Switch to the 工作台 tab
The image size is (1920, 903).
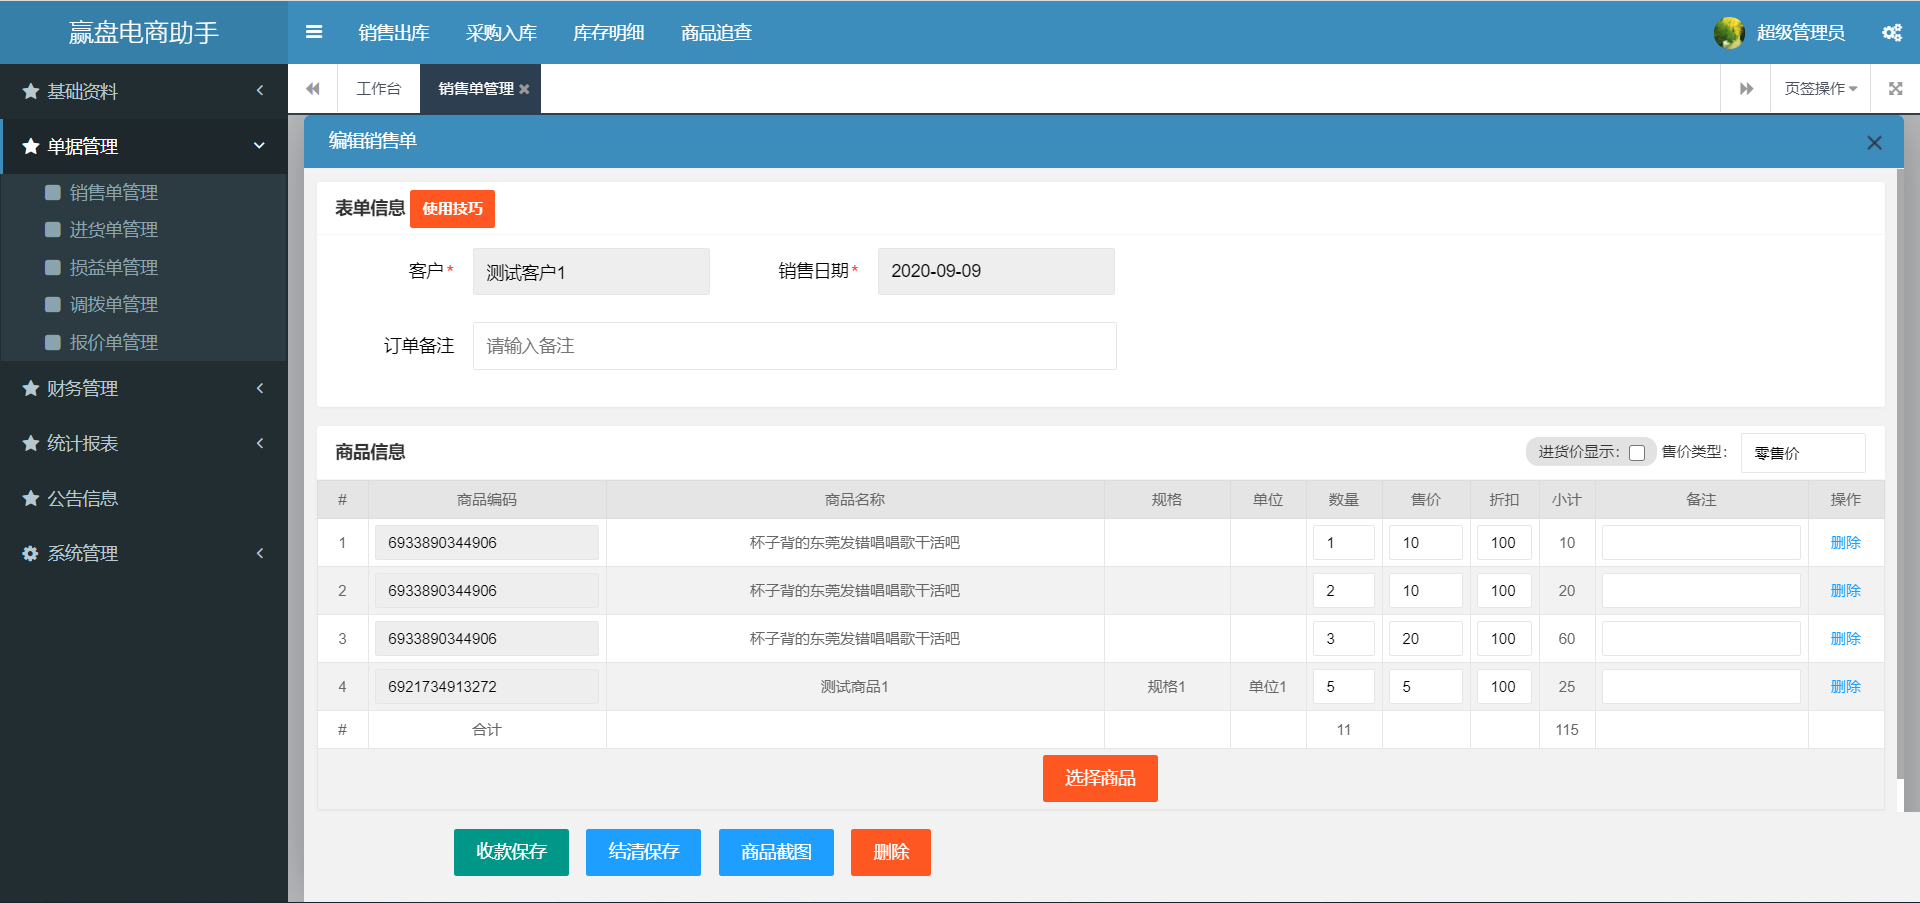[x=379, y=89]
